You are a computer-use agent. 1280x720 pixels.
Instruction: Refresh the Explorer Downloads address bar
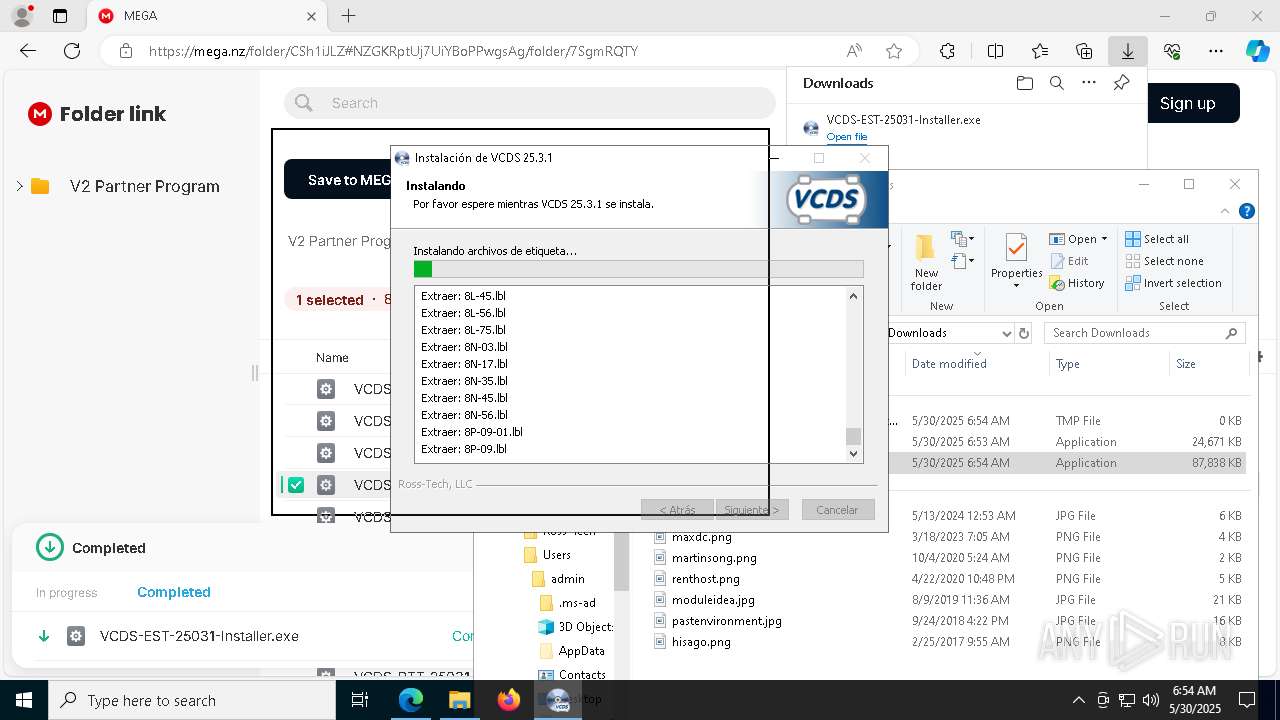tap(1024, 333)
